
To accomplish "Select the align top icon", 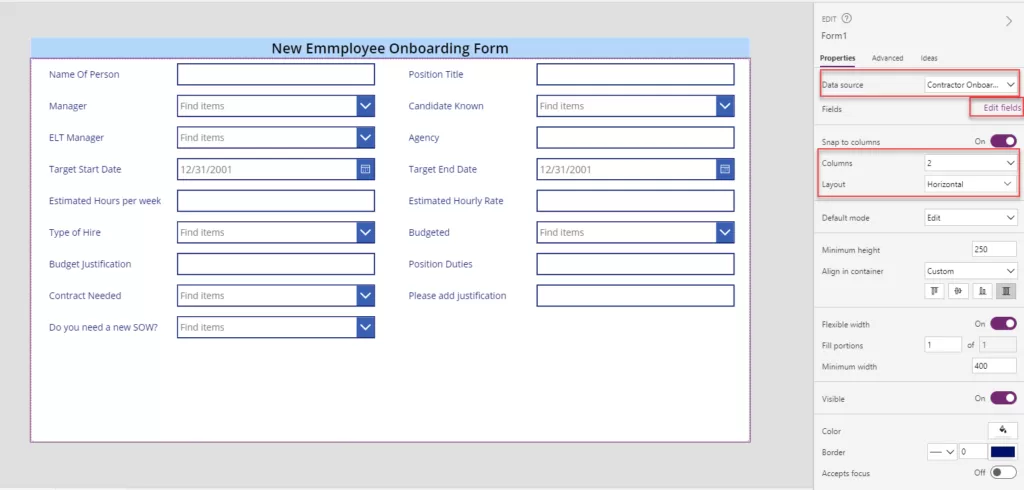I will [x=936, y=291].
